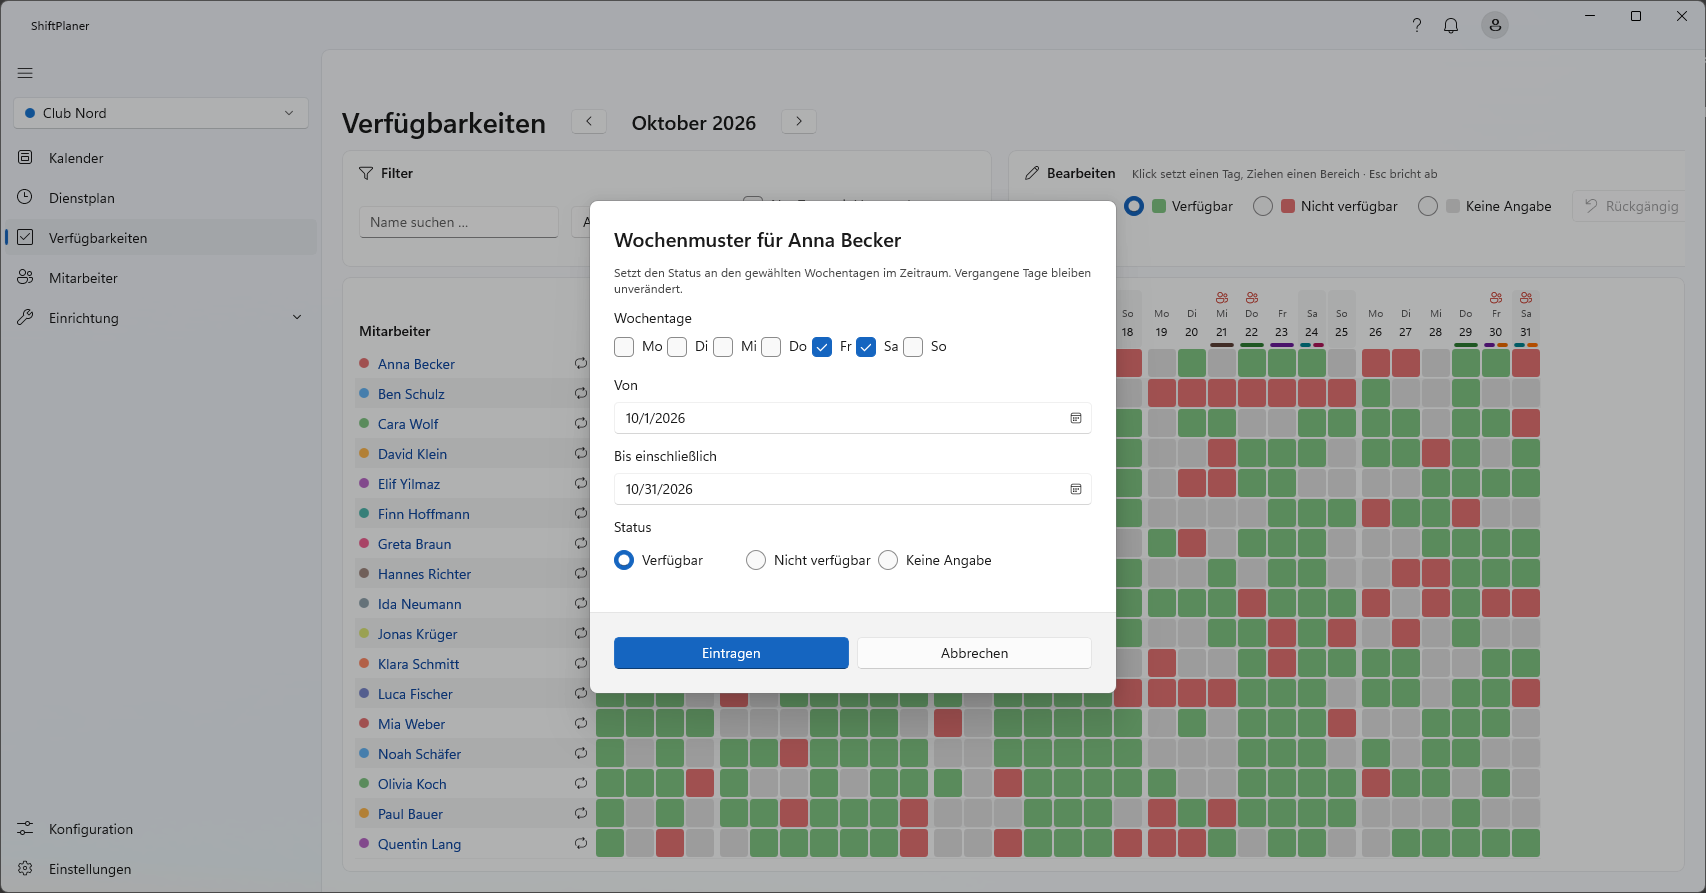
Task: Open the help question mark icon
Action: coord(1416,25)
